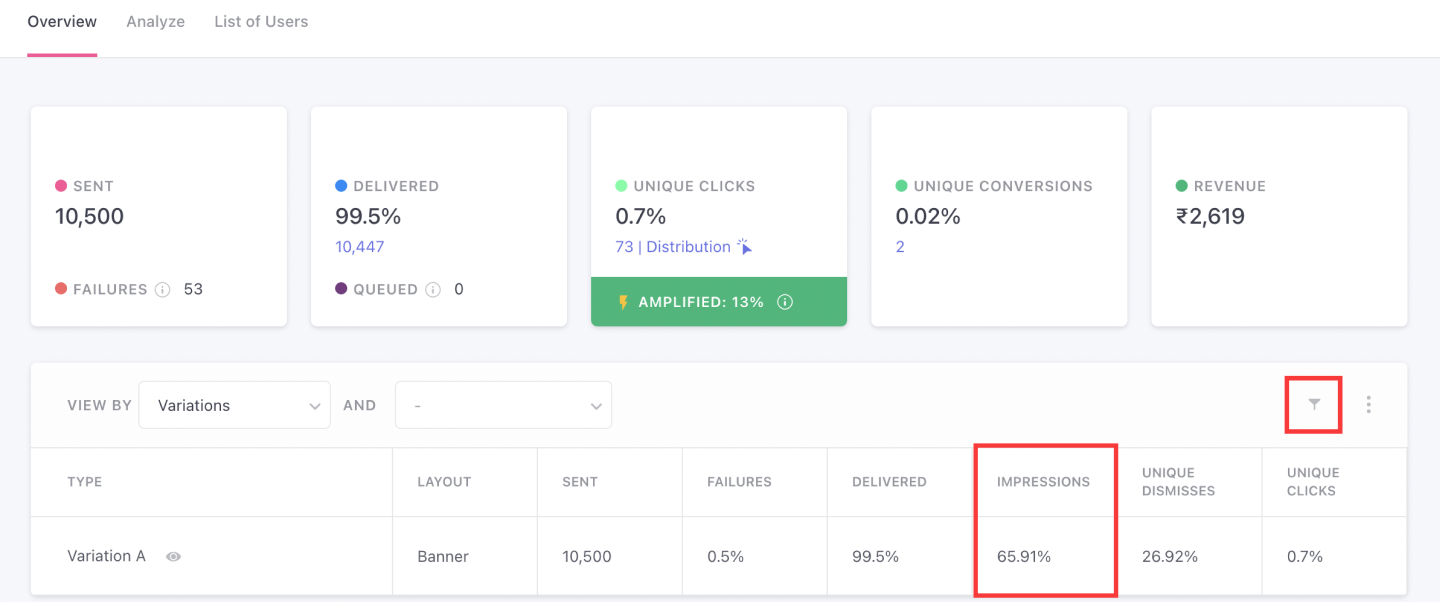Image resolution: width=1440 pixels, height=602 pixels.
Task: Click the info icon beside Queued
Action: pos(433,290)
